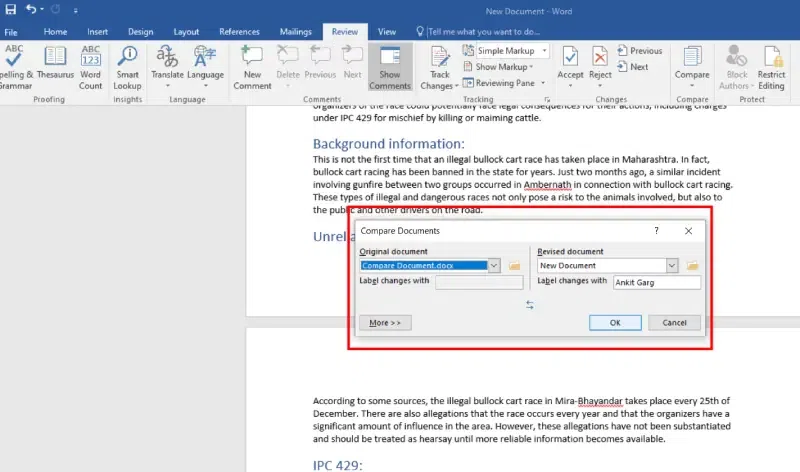Insert a New Comment
The height and width of the screenshot is (472, 800).
coord(252,67)
